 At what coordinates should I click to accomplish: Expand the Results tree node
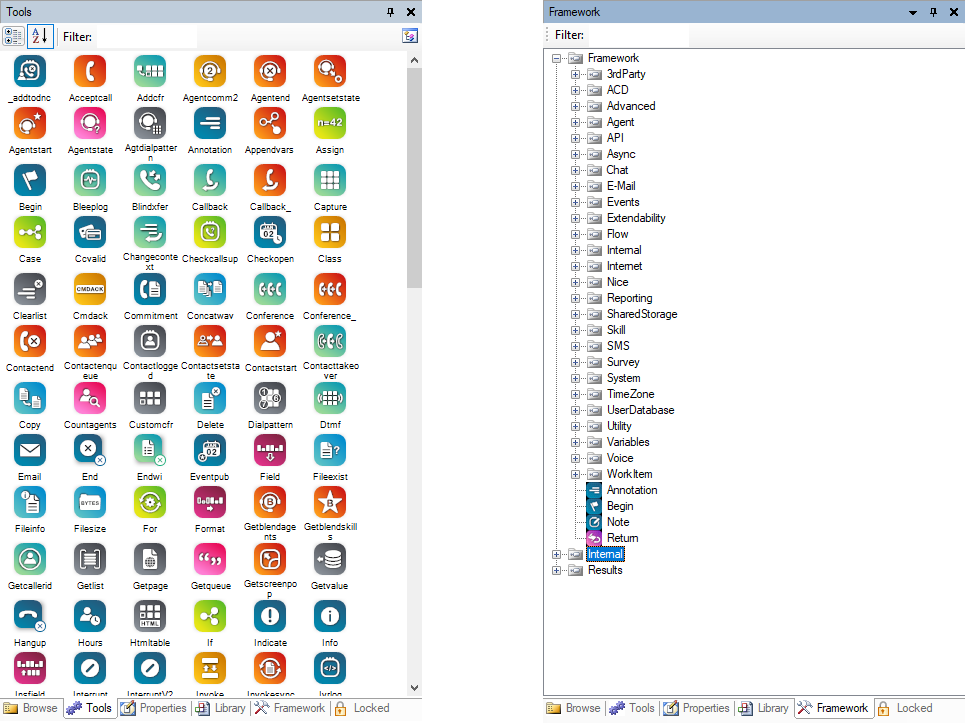tap(557, 570)
